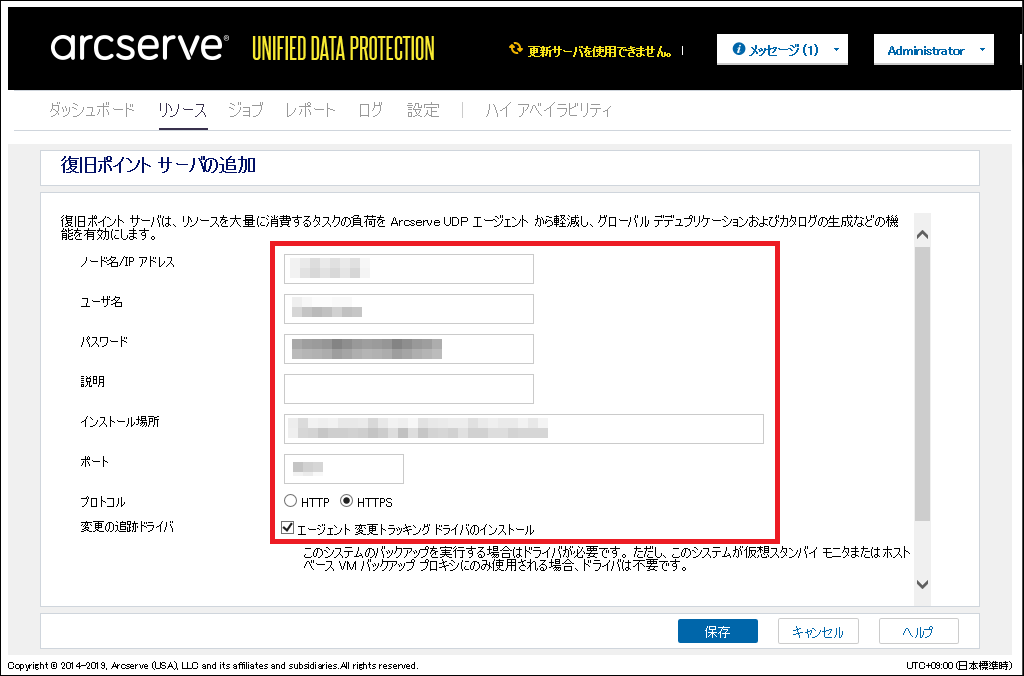This screenshot has width=1024, height=676.
Task: Click the Copyright footer text
Action: click(x=212, y=666)
